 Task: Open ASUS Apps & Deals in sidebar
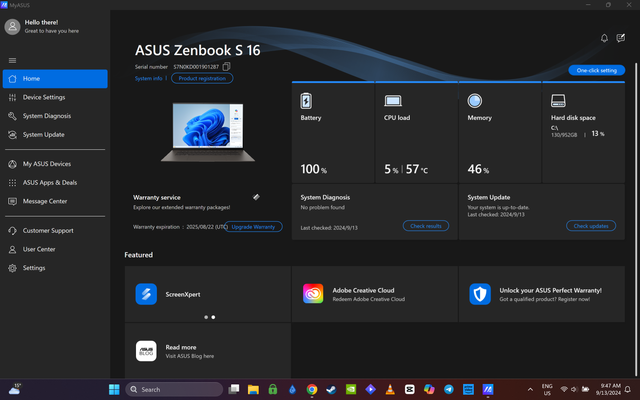point(55,182)
